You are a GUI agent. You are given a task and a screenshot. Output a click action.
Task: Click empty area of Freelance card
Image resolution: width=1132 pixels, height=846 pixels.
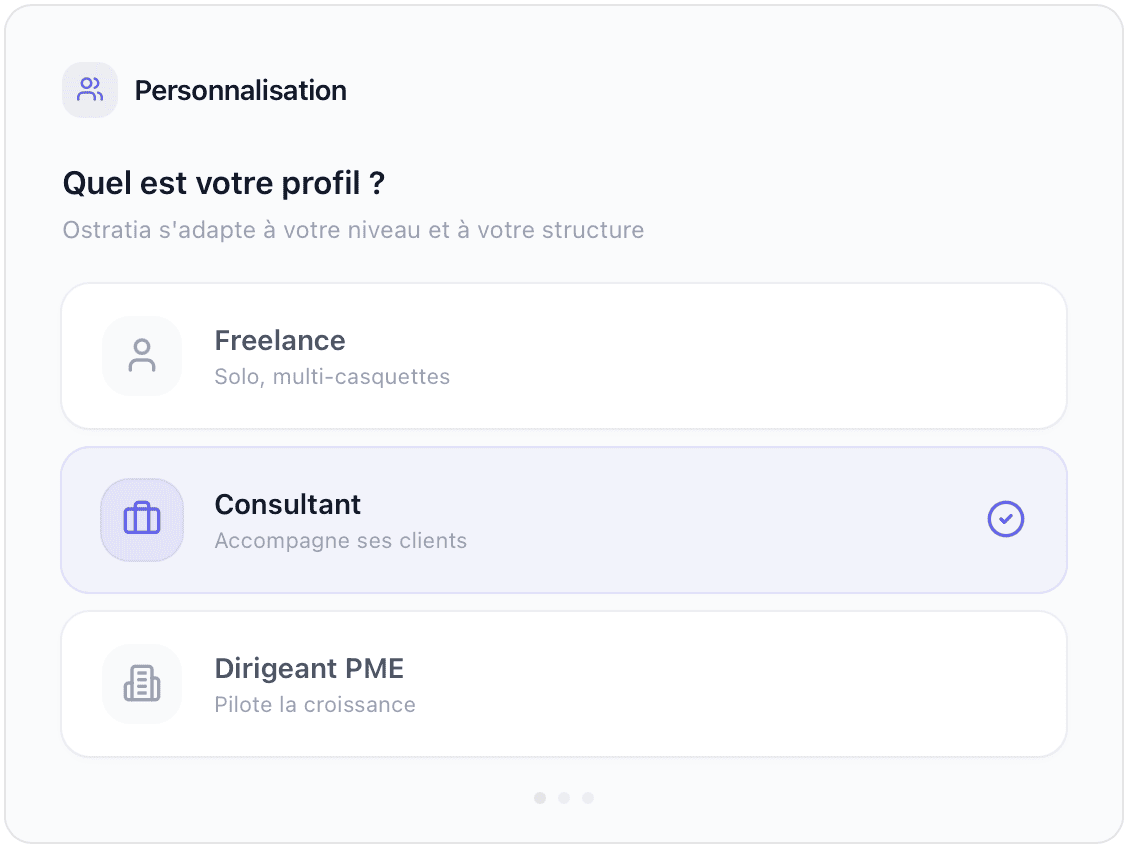(x=750, y=356)
